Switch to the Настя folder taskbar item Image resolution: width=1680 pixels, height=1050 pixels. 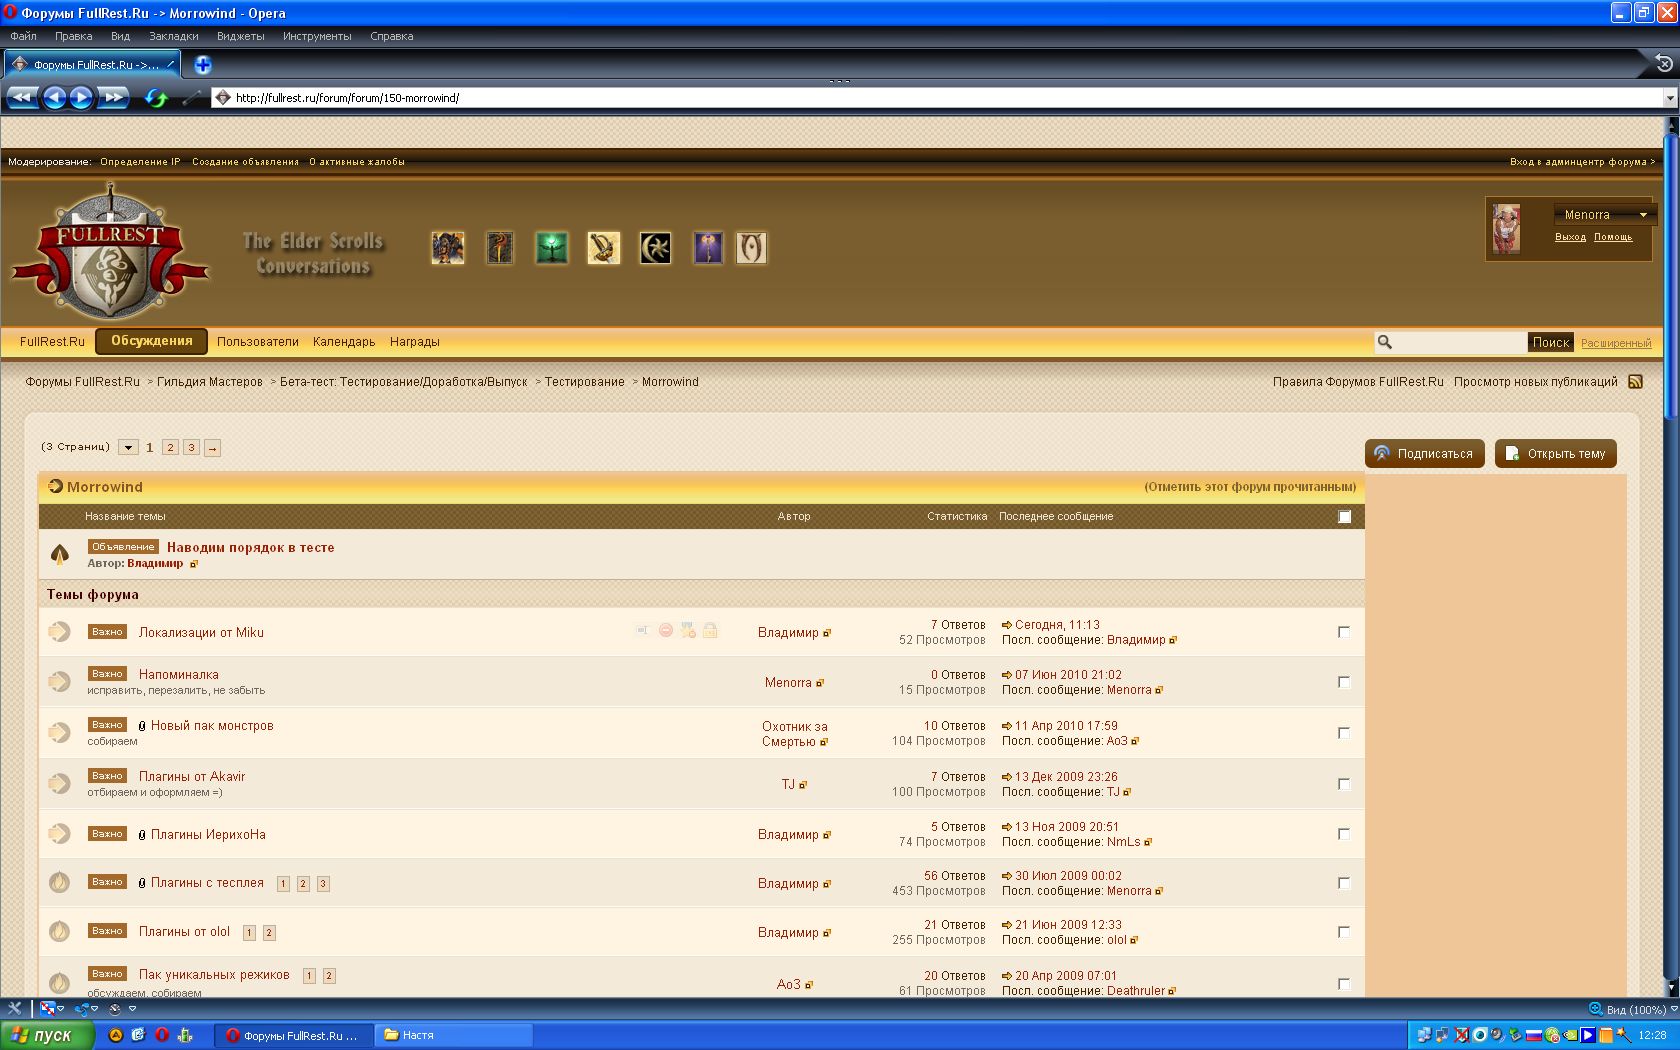(454, 1036)
